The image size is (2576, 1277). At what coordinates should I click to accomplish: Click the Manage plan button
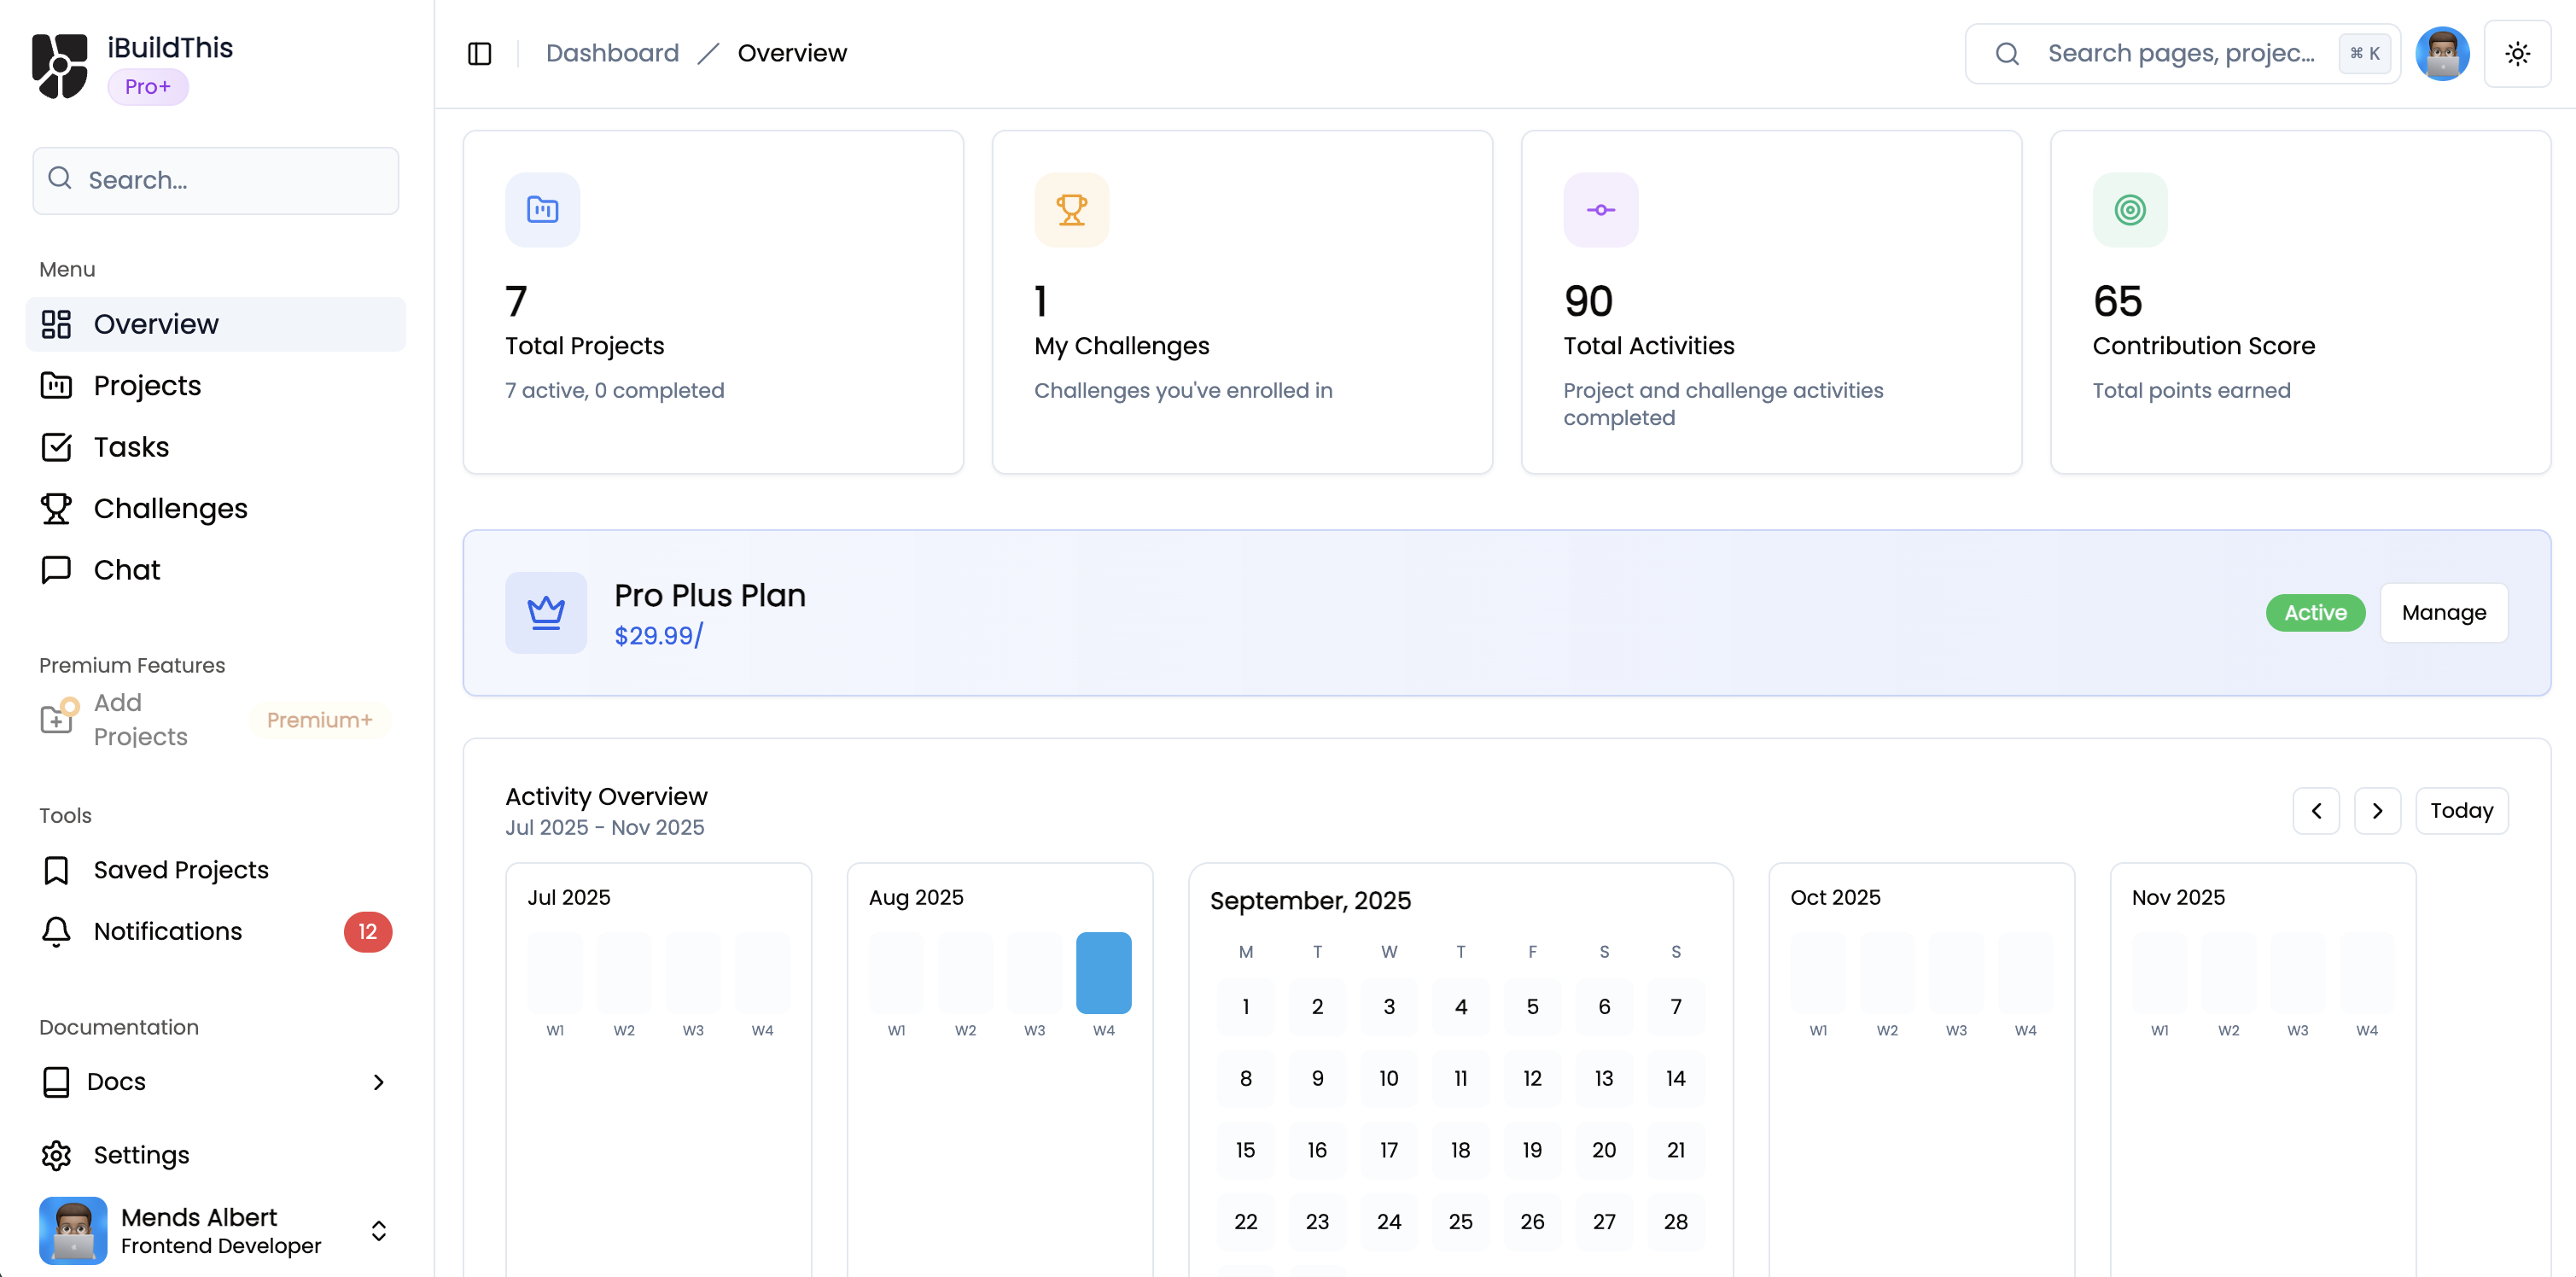tap(2443, 612)
